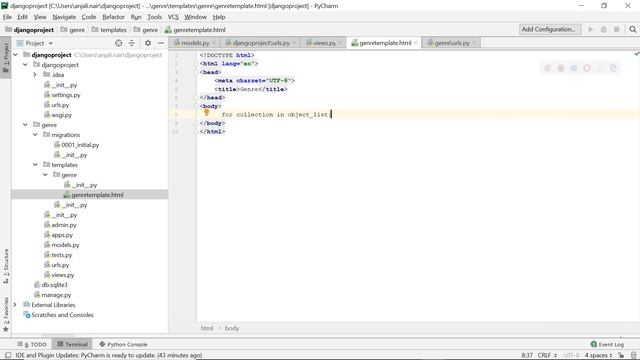The width and height of the screenshot is (640, 360).
Task: Open the Structure side tool window stripe
Action: tap(6, 266)
